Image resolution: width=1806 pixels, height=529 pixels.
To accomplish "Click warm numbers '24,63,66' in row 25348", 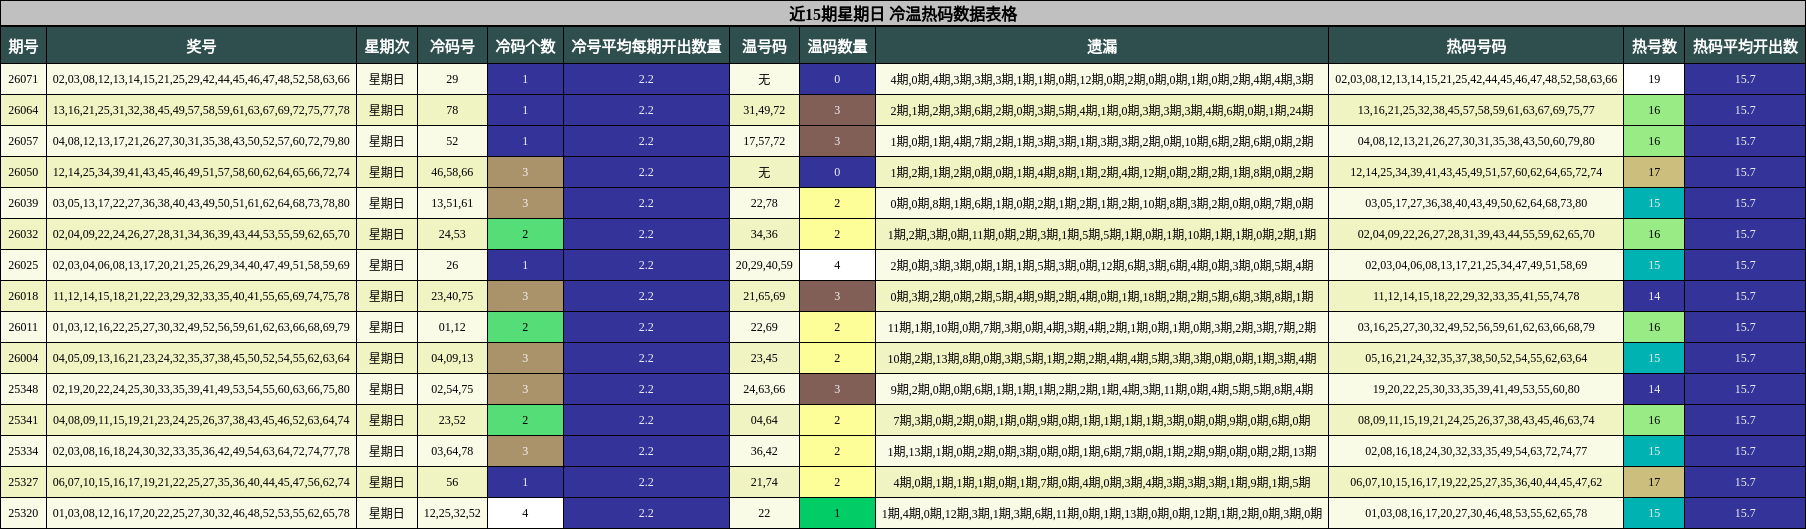I will click(764, 389).
